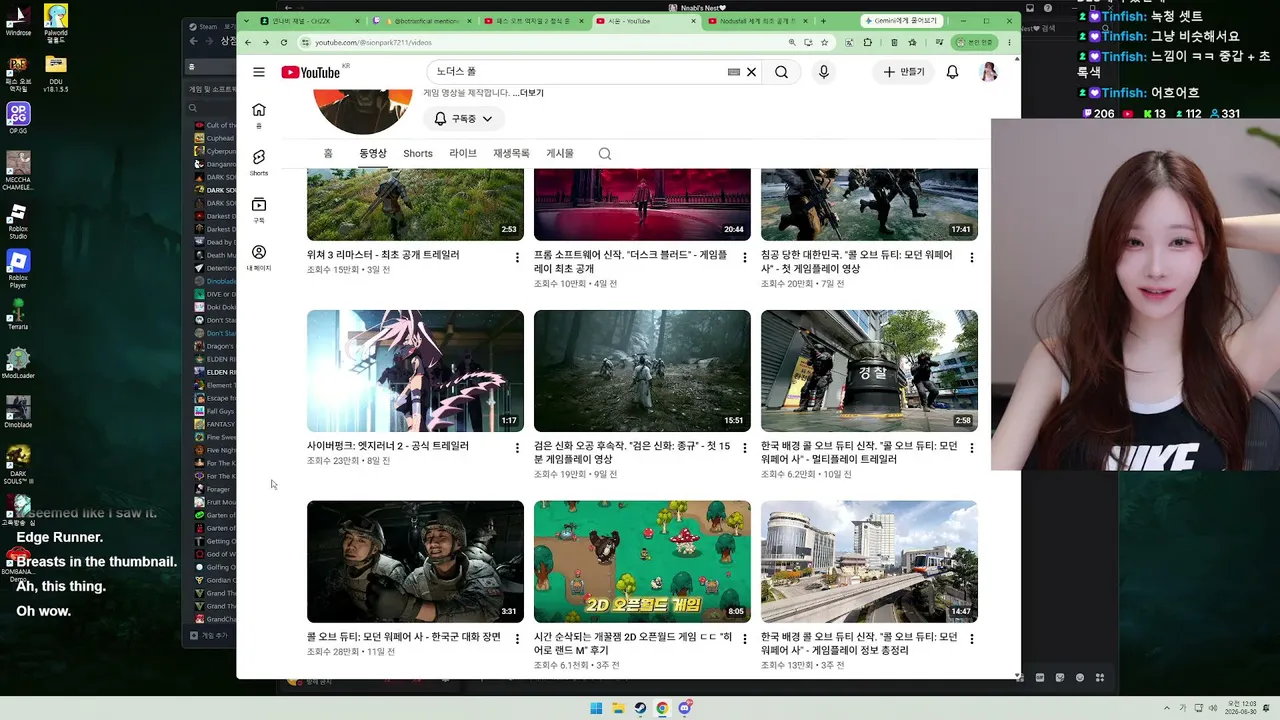Viewport: 1280px width, 720px height.
Task: Open Subscriptions in the YouTube mini sidebar
Action: [x=259, y=210]
